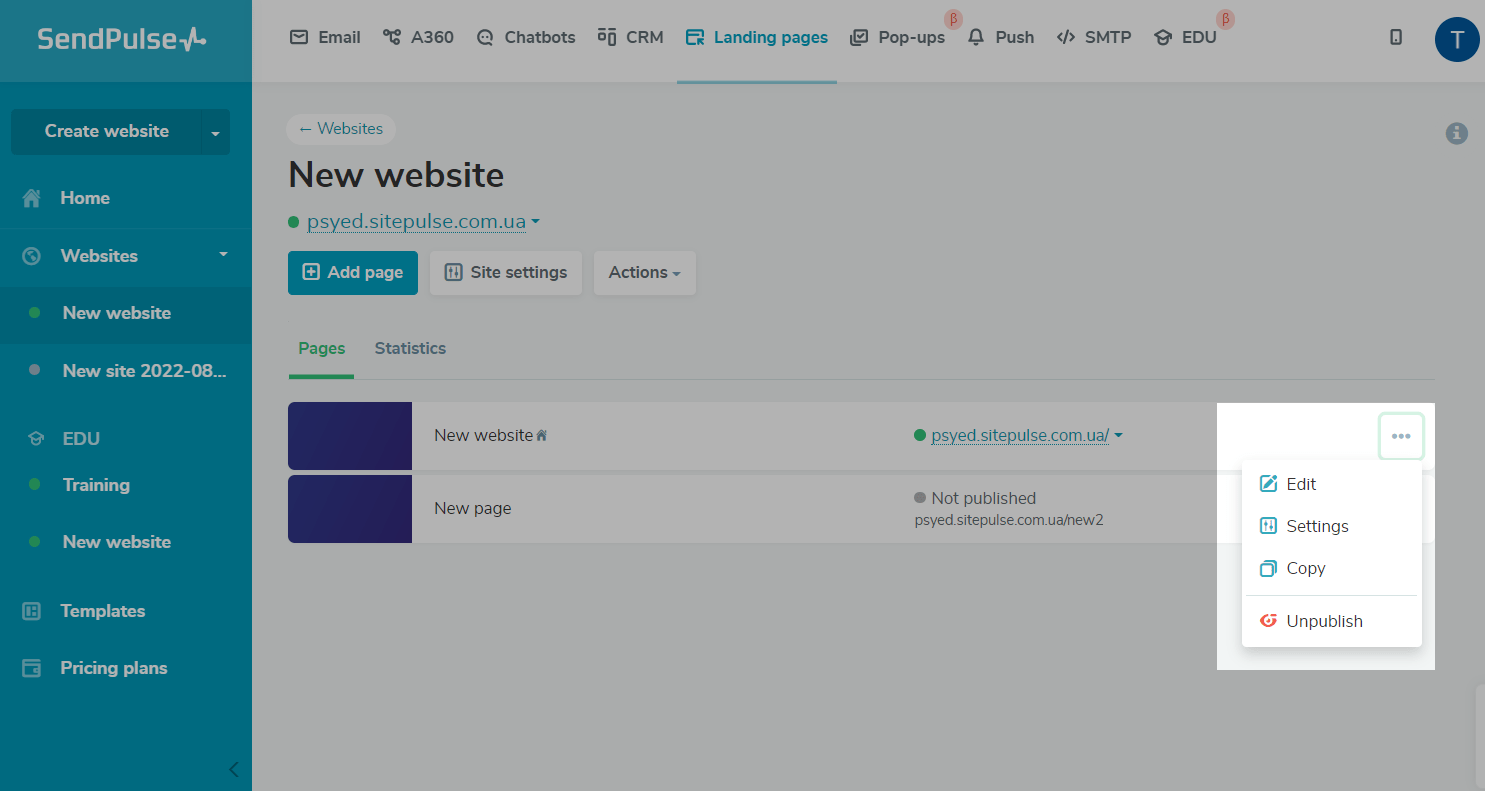Open the New website page title
The width and height of the screenshot is (1485, 791).
(484, 436)
